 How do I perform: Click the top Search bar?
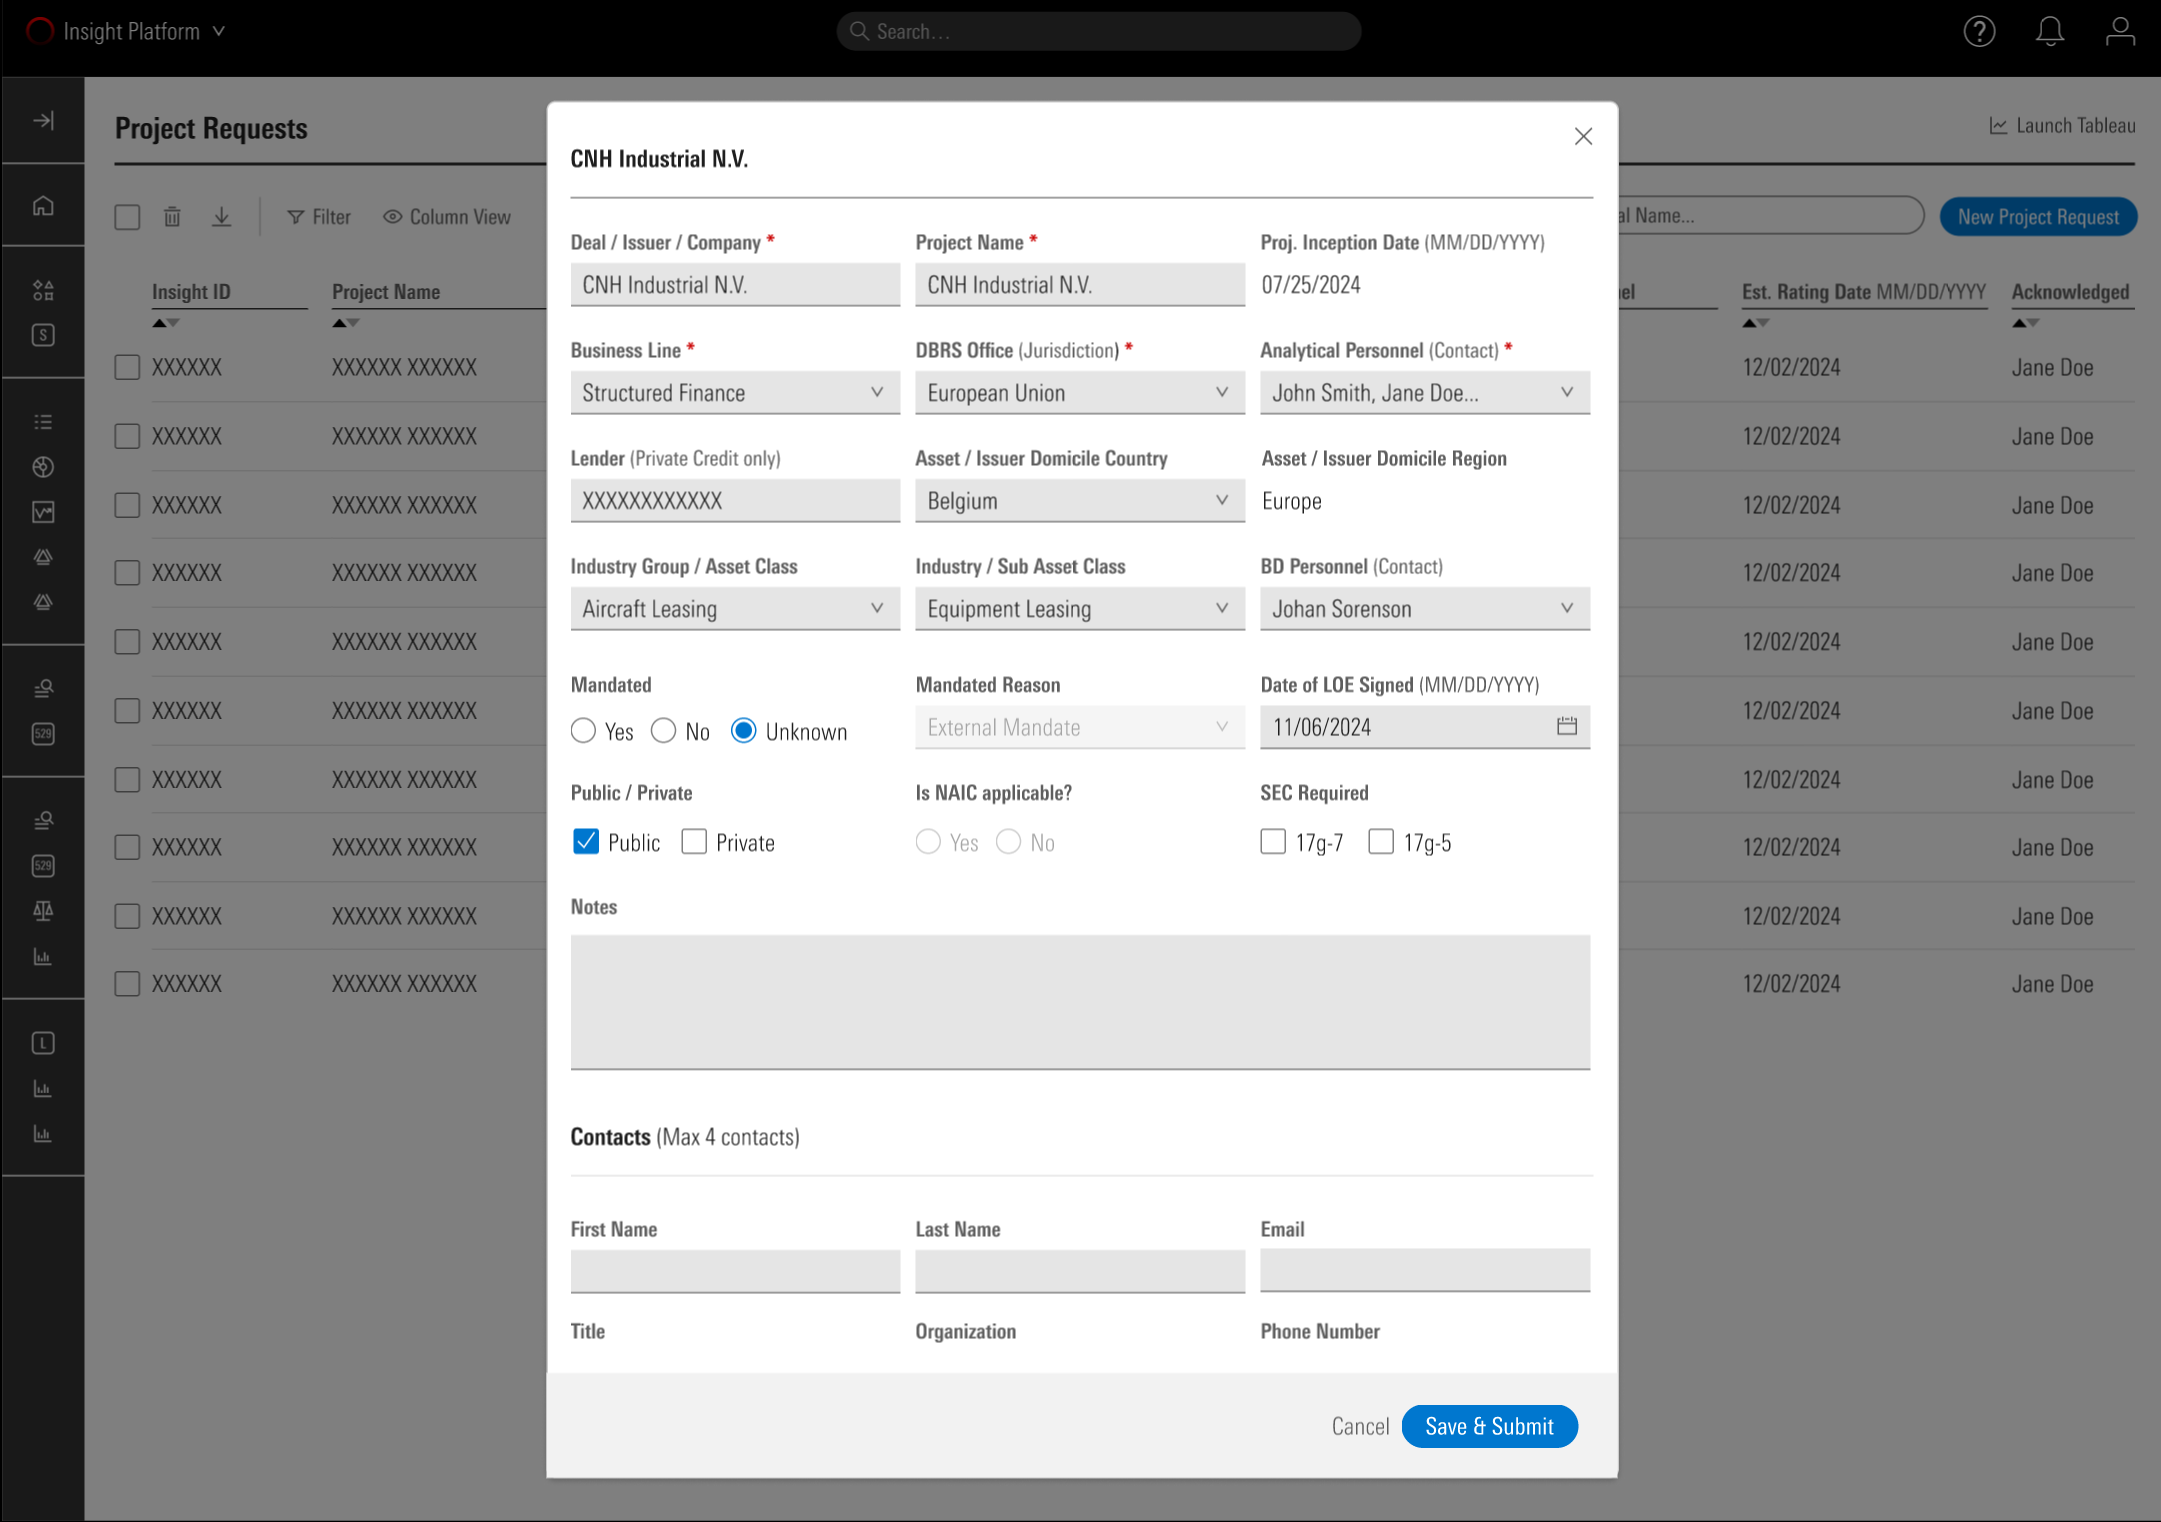1098,32
